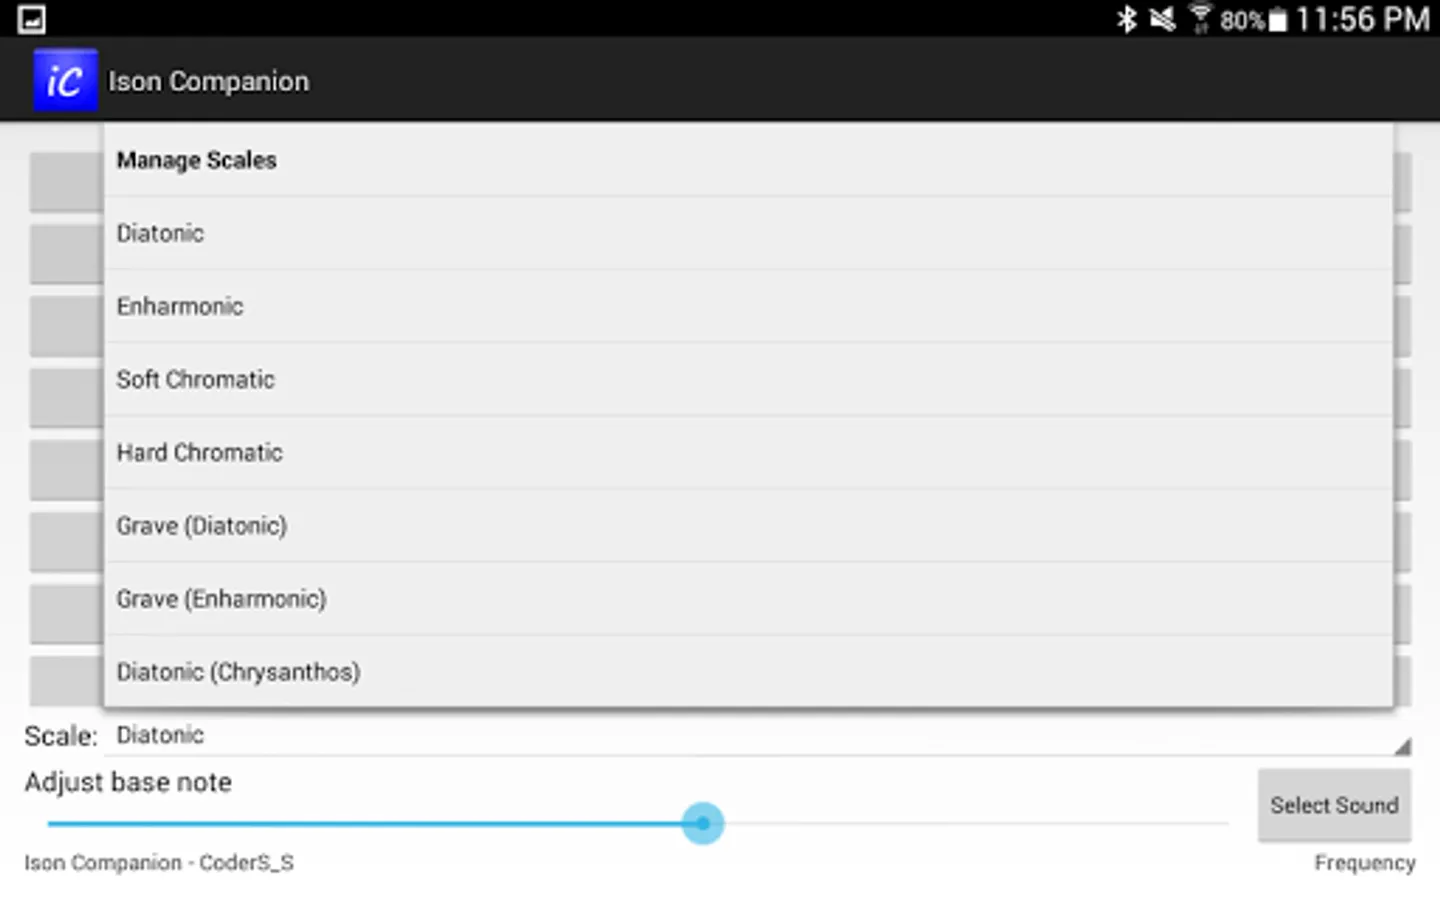Tap the muted sound status icon
Image resolution: width=1440 pixels, height=900 pixels.
(1162, 19)
